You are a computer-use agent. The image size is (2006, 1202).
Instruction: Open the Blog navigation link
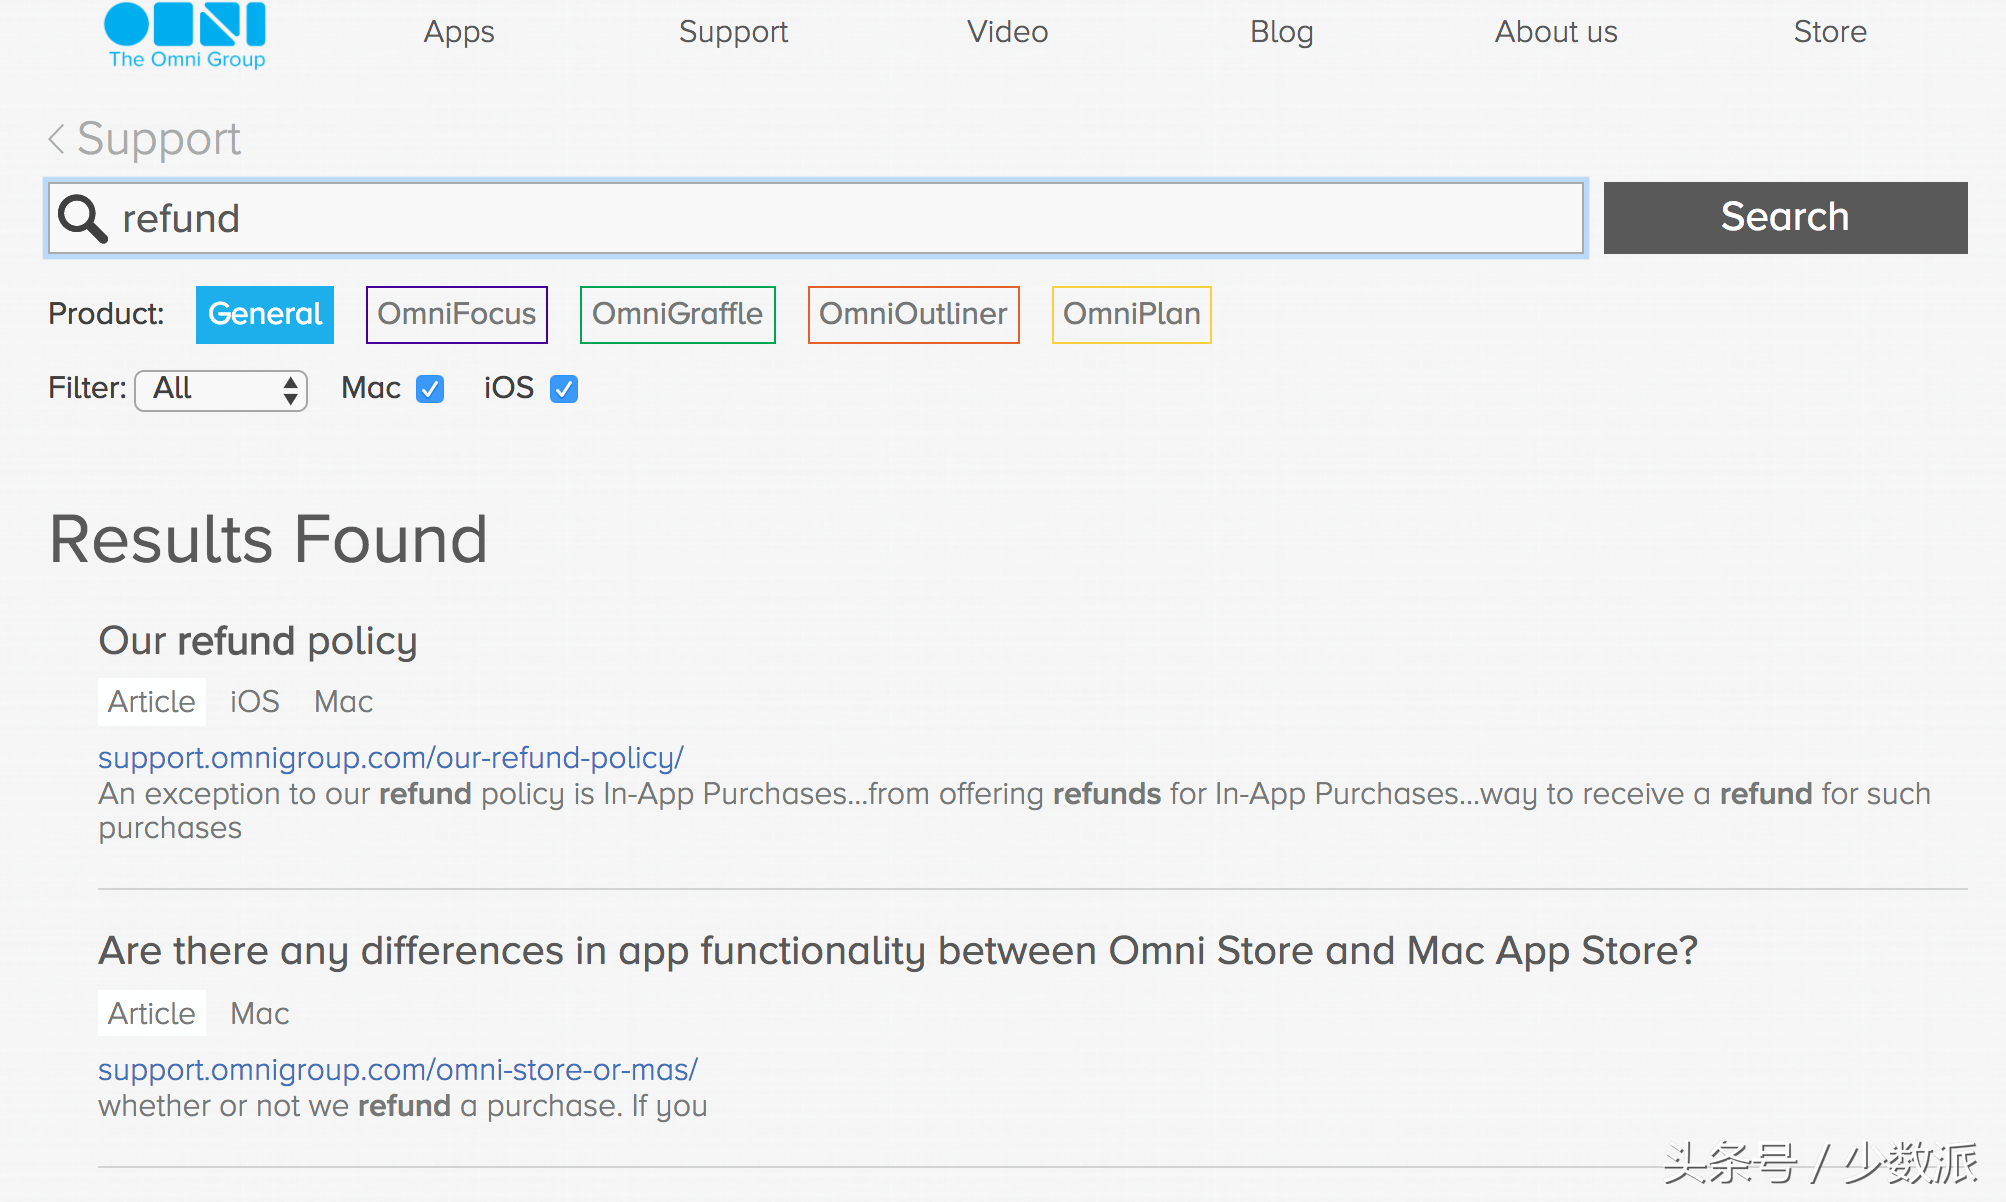click(1281, 32)
